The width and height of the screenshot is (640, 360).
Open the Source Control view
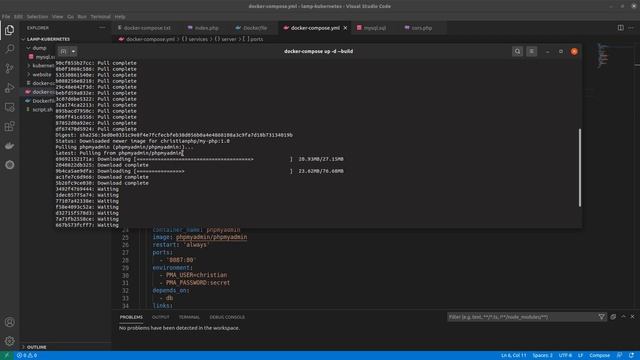[x=9, y=68]
